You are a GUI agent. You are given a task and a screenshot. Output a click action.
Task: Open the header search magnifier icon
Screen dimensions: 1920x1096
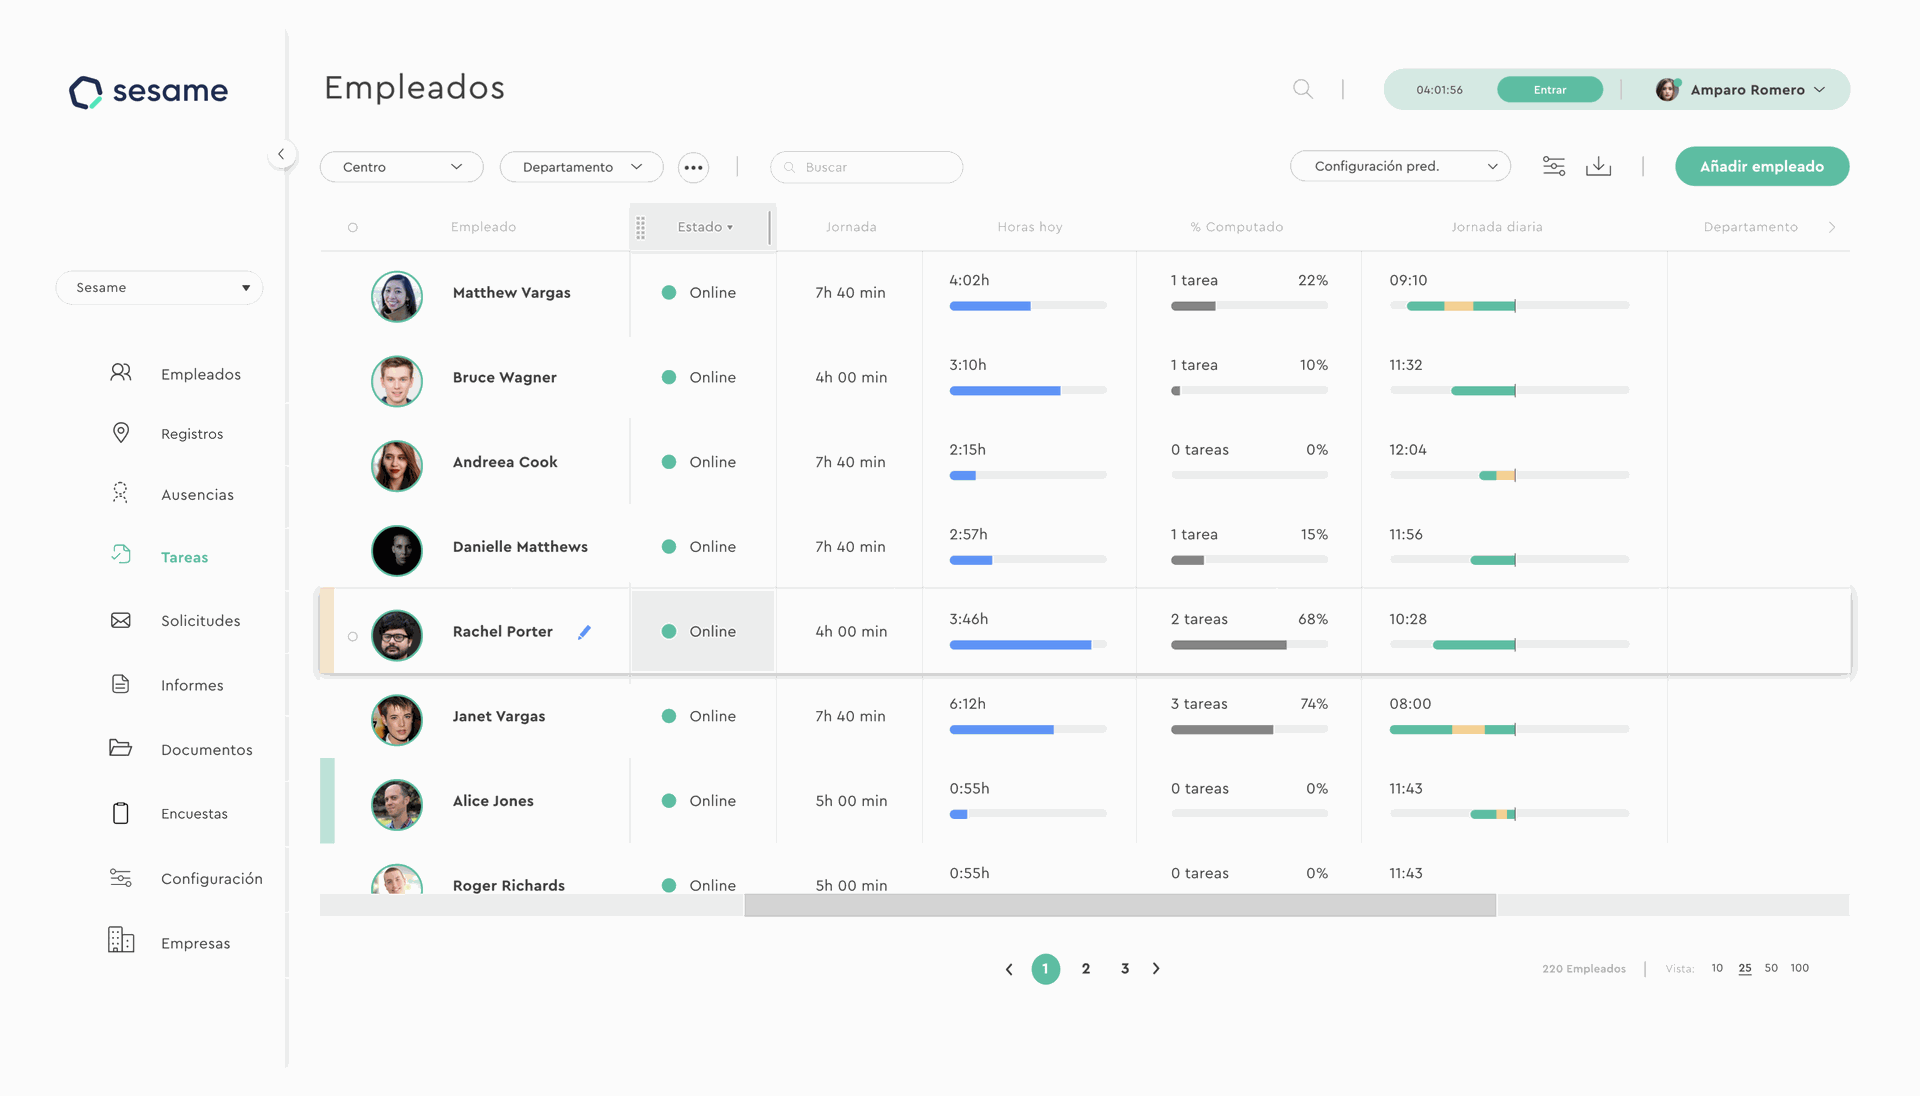tap(1302, 89)
